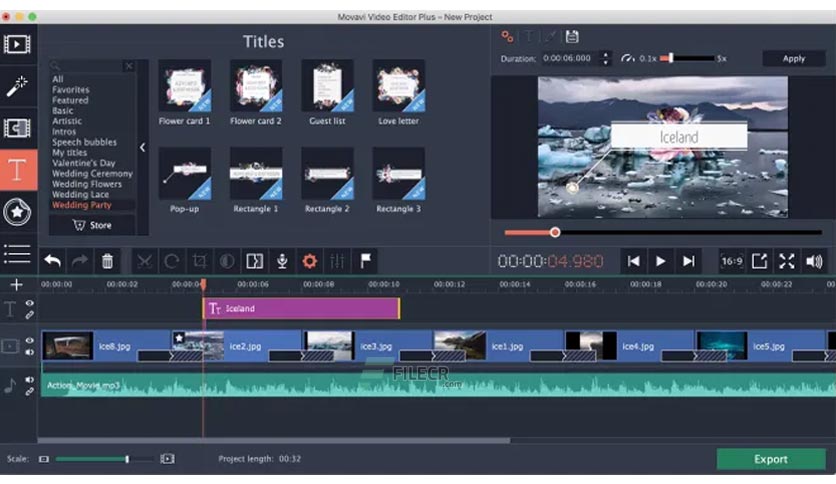The image size is (836, 484).
Task: Adjust the title speed slider
Action: coord(687,58)
